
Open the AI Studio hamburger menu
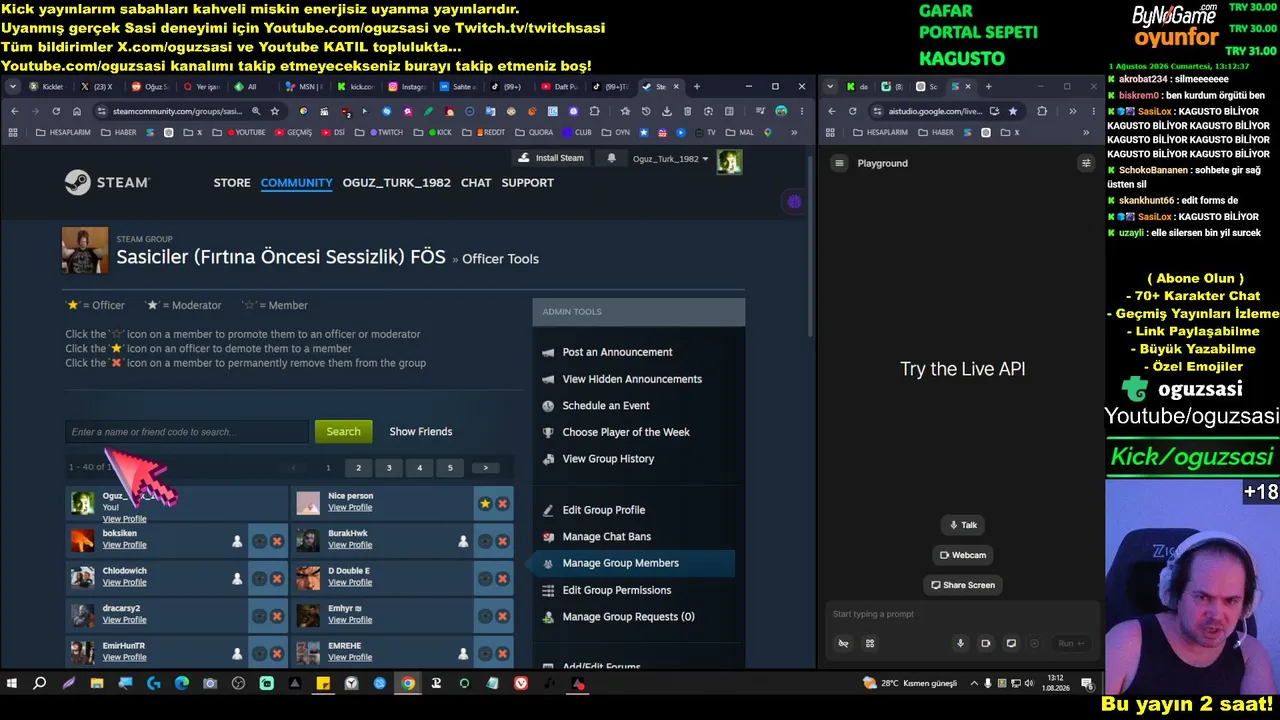click(840, 163)
